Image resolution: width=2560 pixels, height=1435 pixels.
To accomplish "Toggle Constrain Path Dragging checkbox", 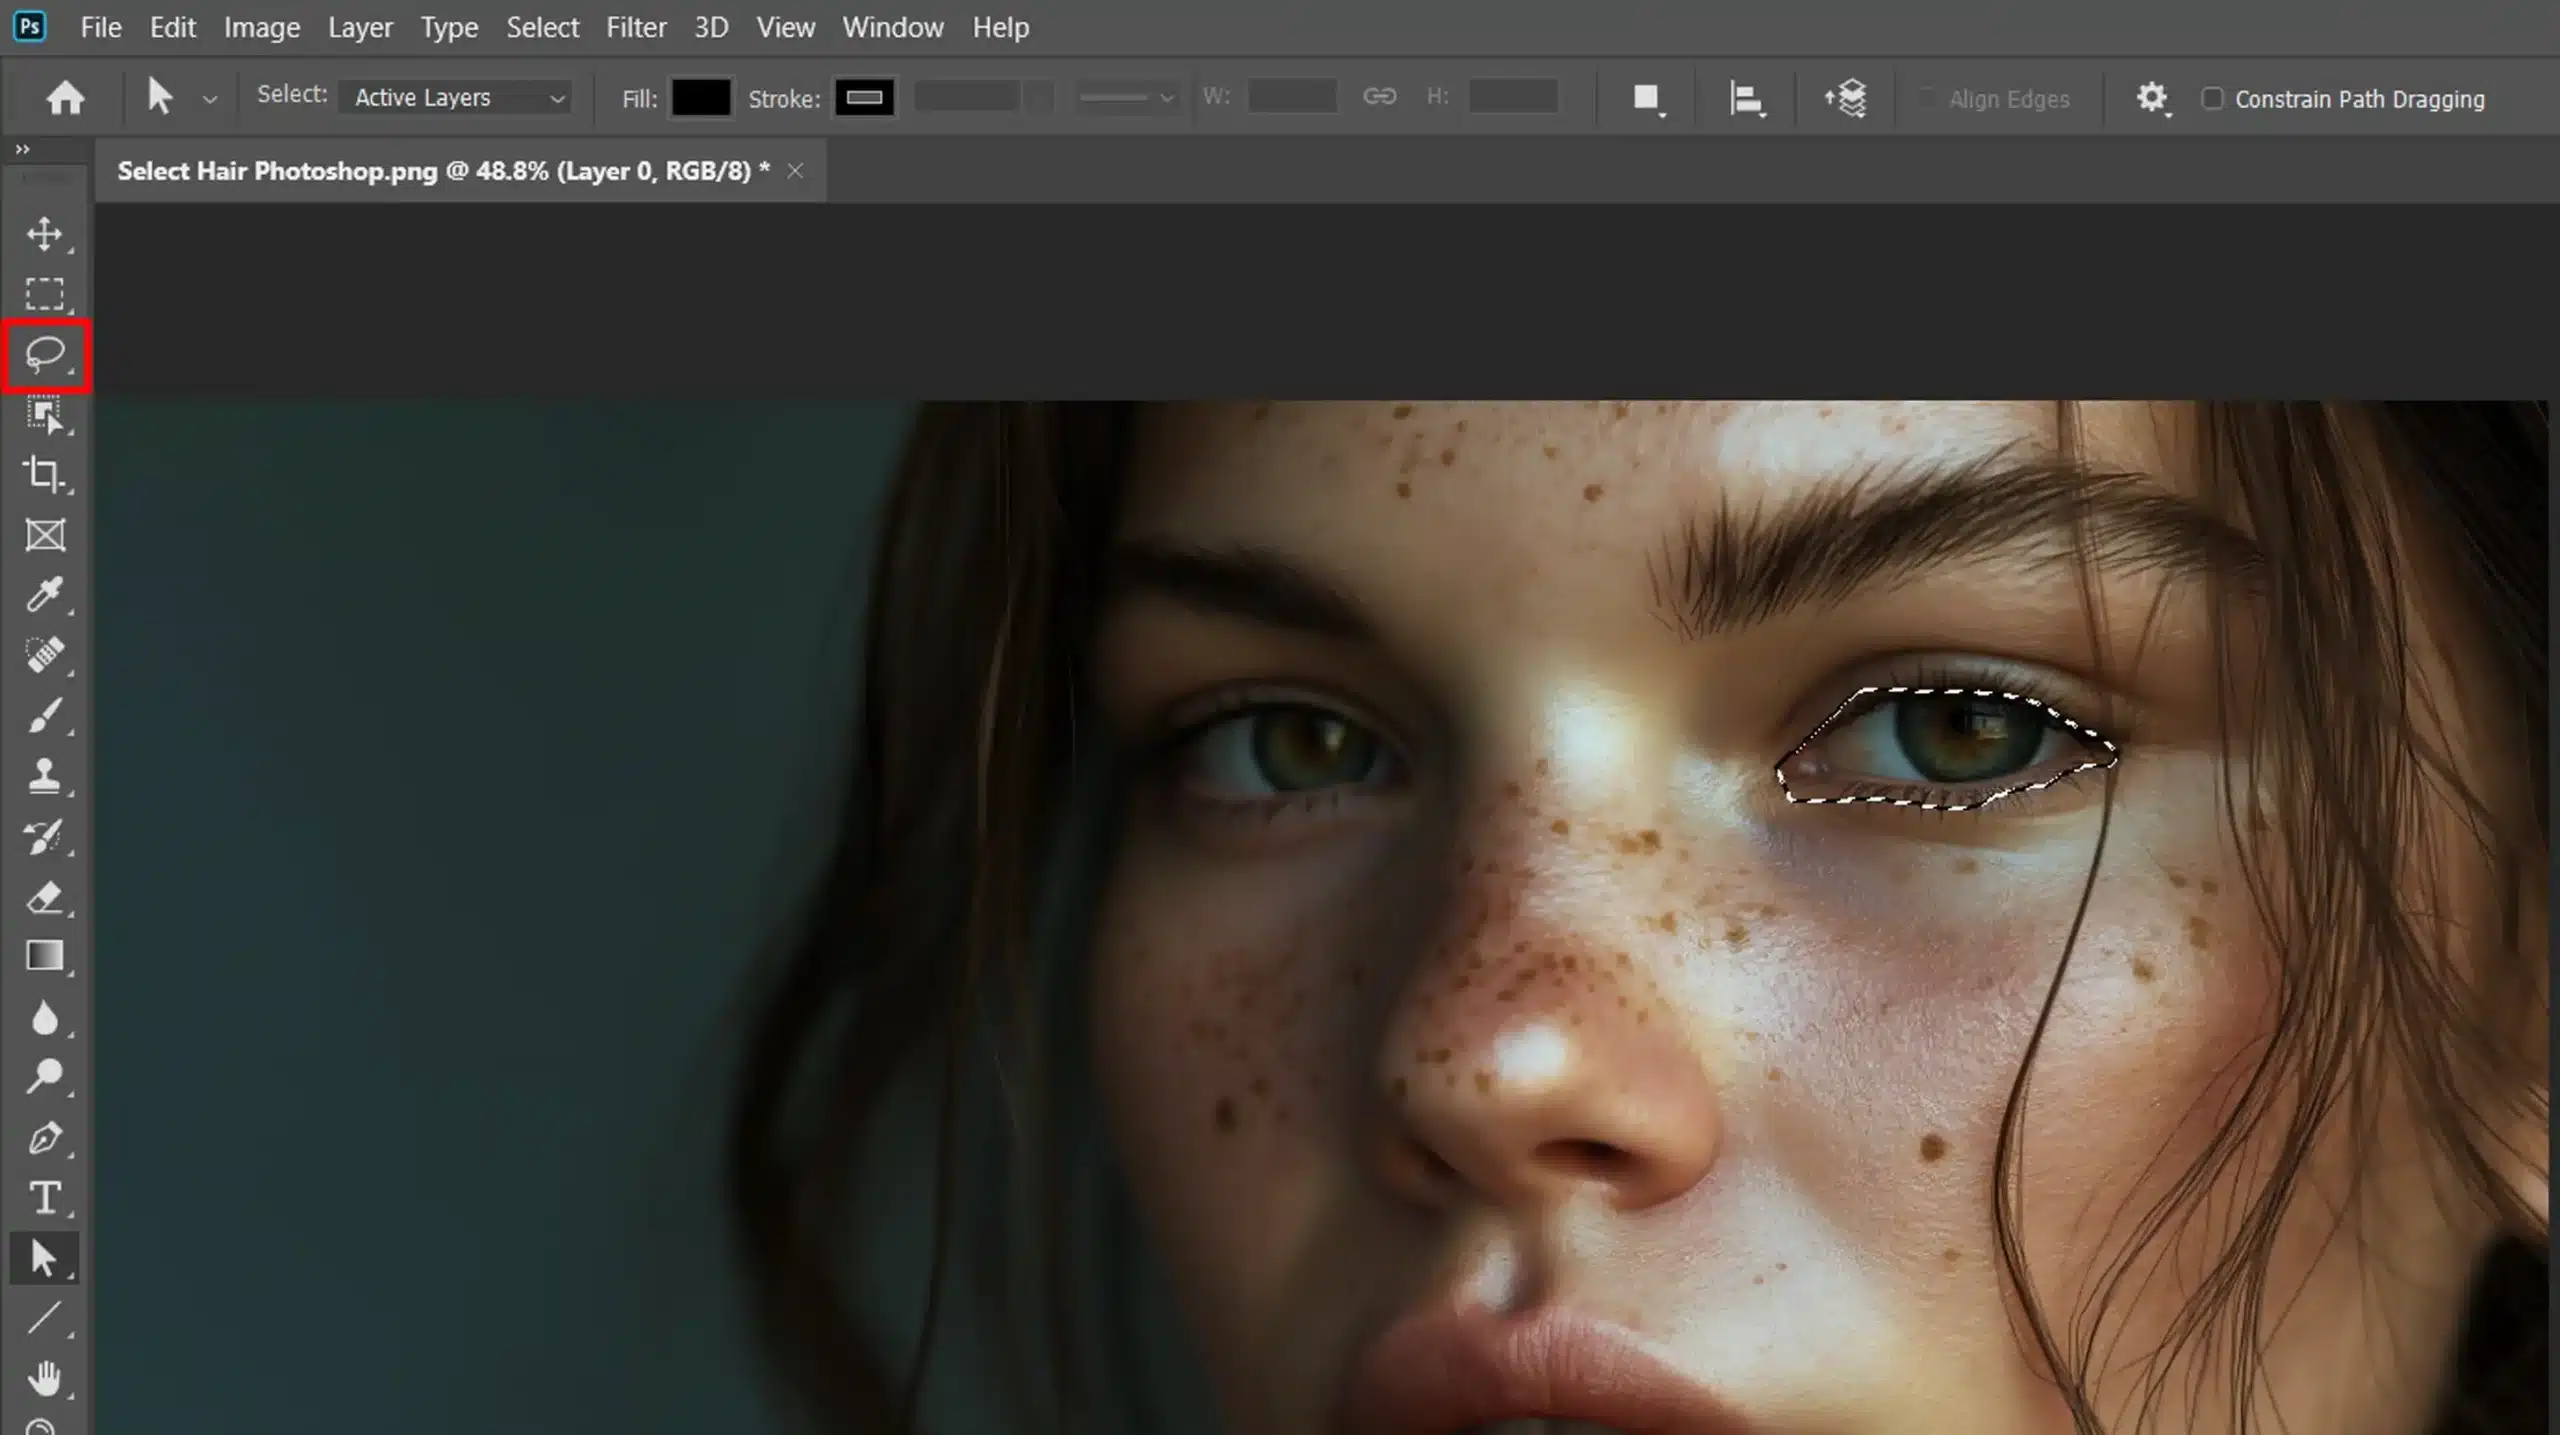I will (x=2210, y=98).
